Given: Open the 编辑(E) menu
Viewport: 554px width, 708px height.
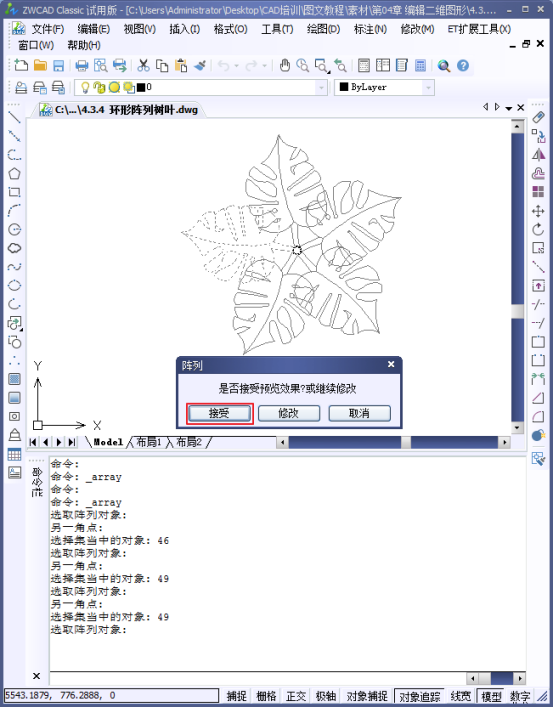Looking at the screenshot, I should click(x=93, y=29).
